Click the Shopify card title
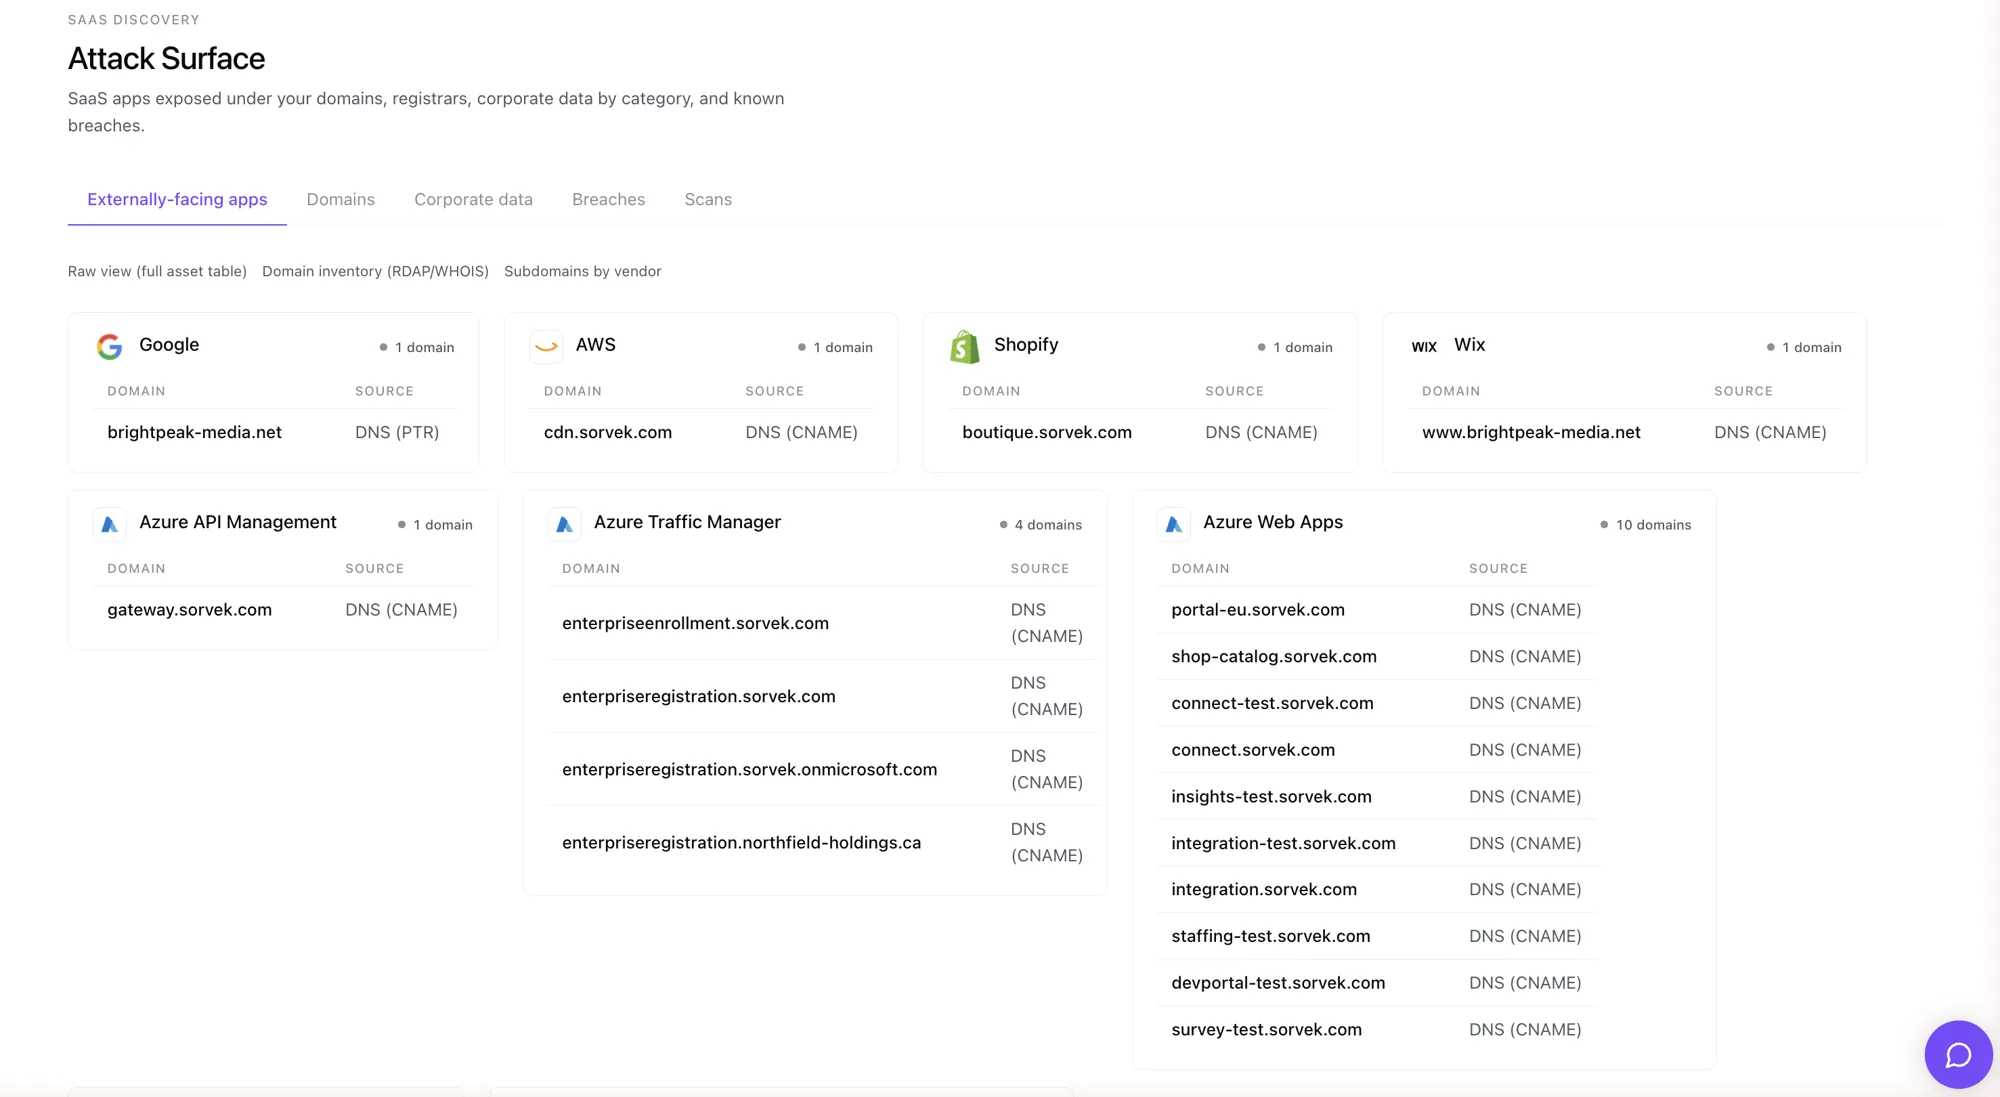Screen dimensions: 2000x1097 1026,344
